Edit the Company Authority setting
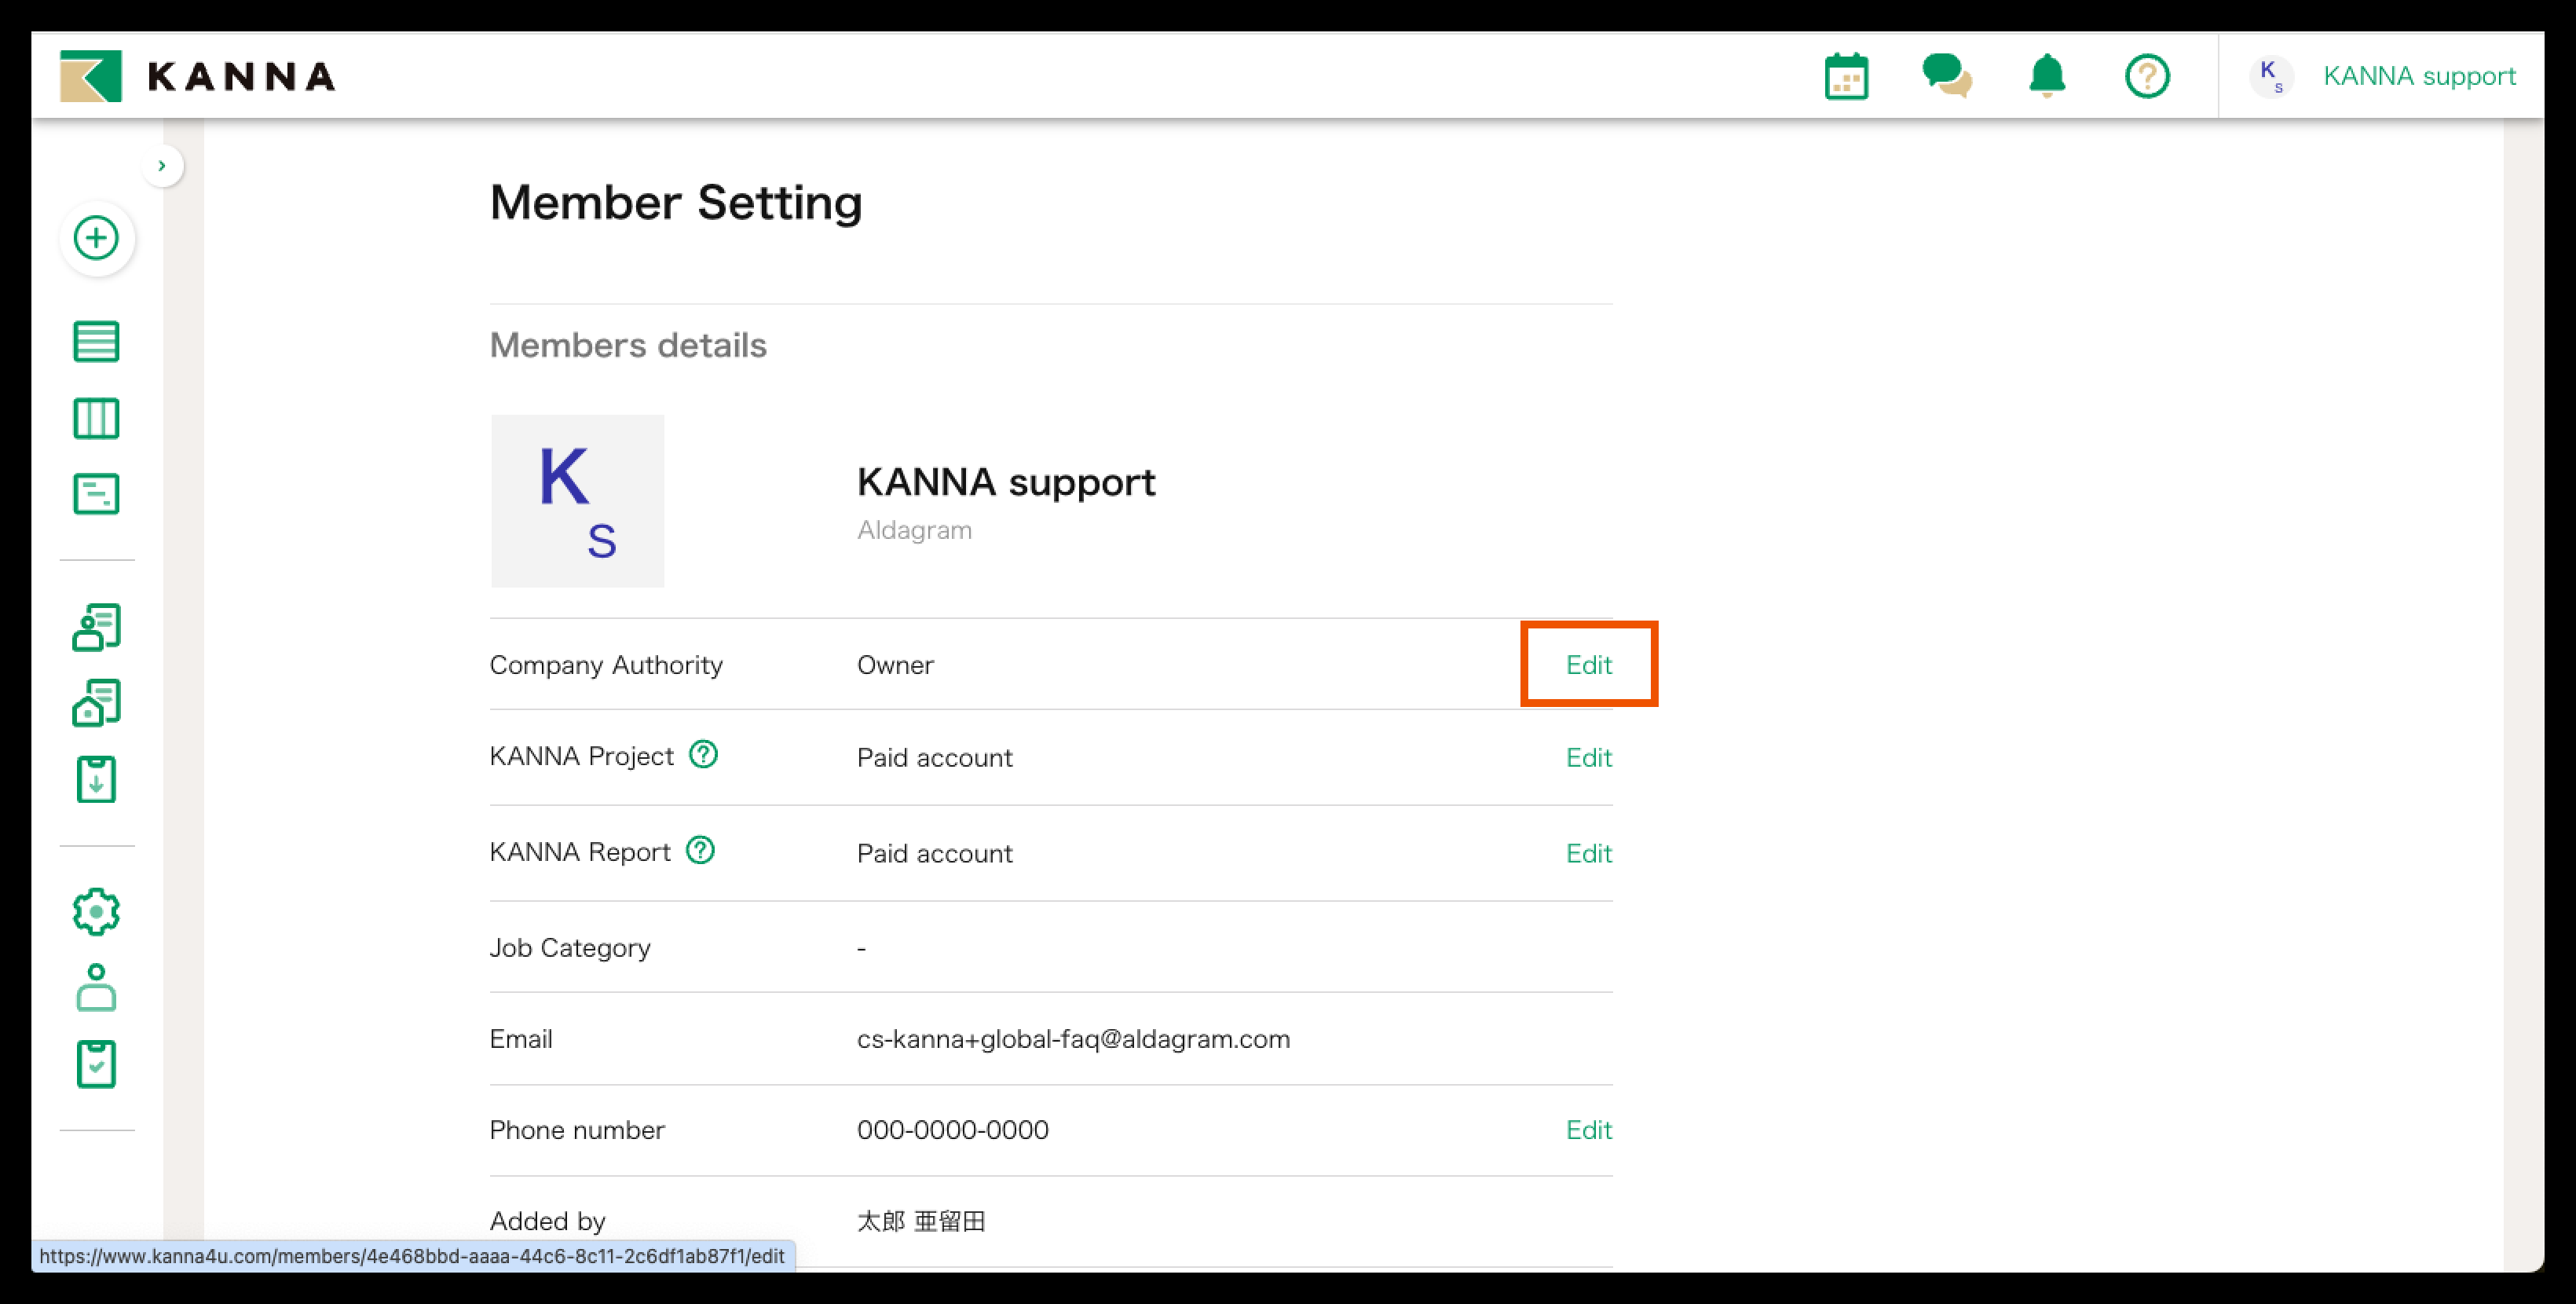The width and height of the screenshot is (2576, 1304). coord(1588,665)
